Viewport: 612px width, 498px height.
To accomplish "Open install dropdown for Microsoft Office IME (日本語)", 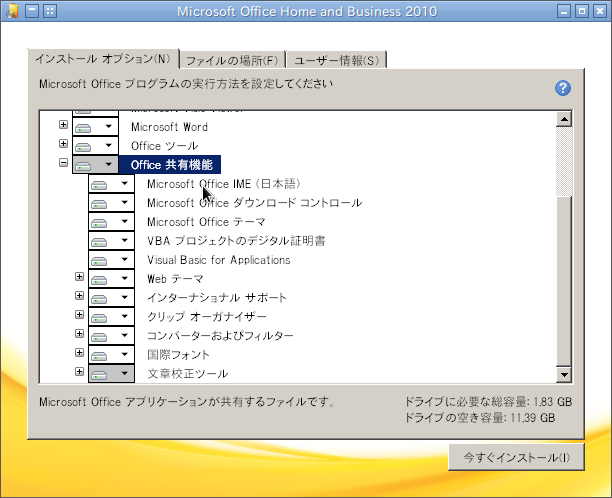I will pos(112,183).
